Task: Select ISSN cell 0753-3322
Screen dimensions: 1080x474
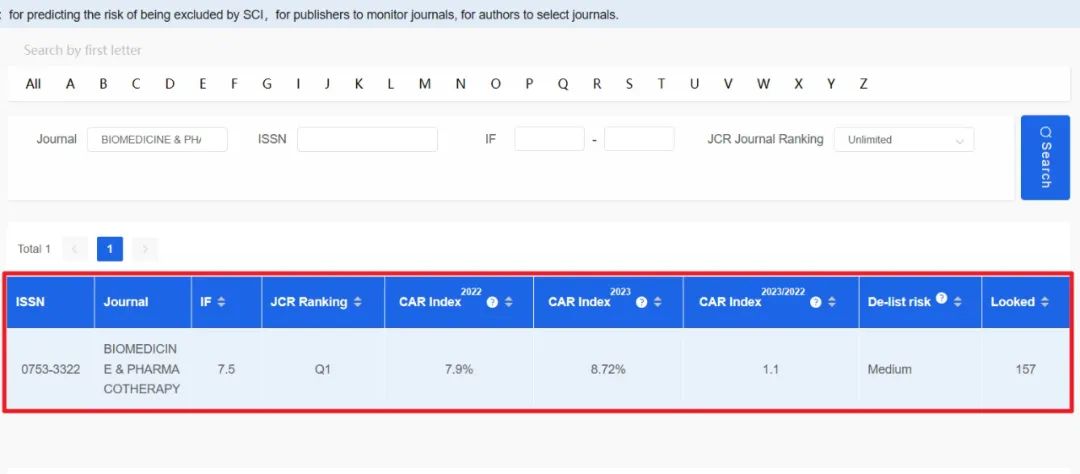Action: (51, 369)
